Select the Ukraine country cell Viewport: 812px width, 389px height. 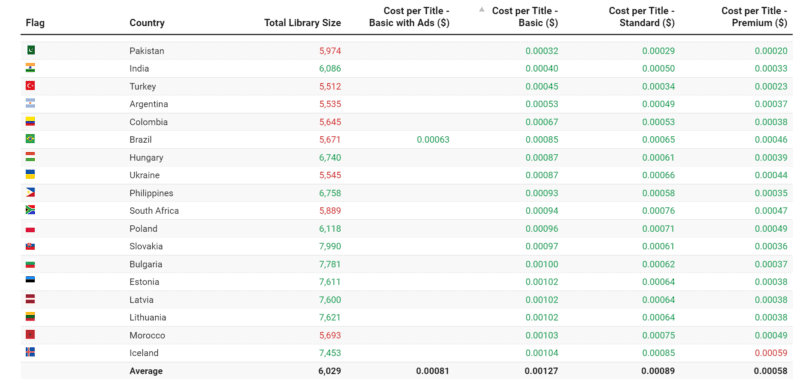[144, 175]
